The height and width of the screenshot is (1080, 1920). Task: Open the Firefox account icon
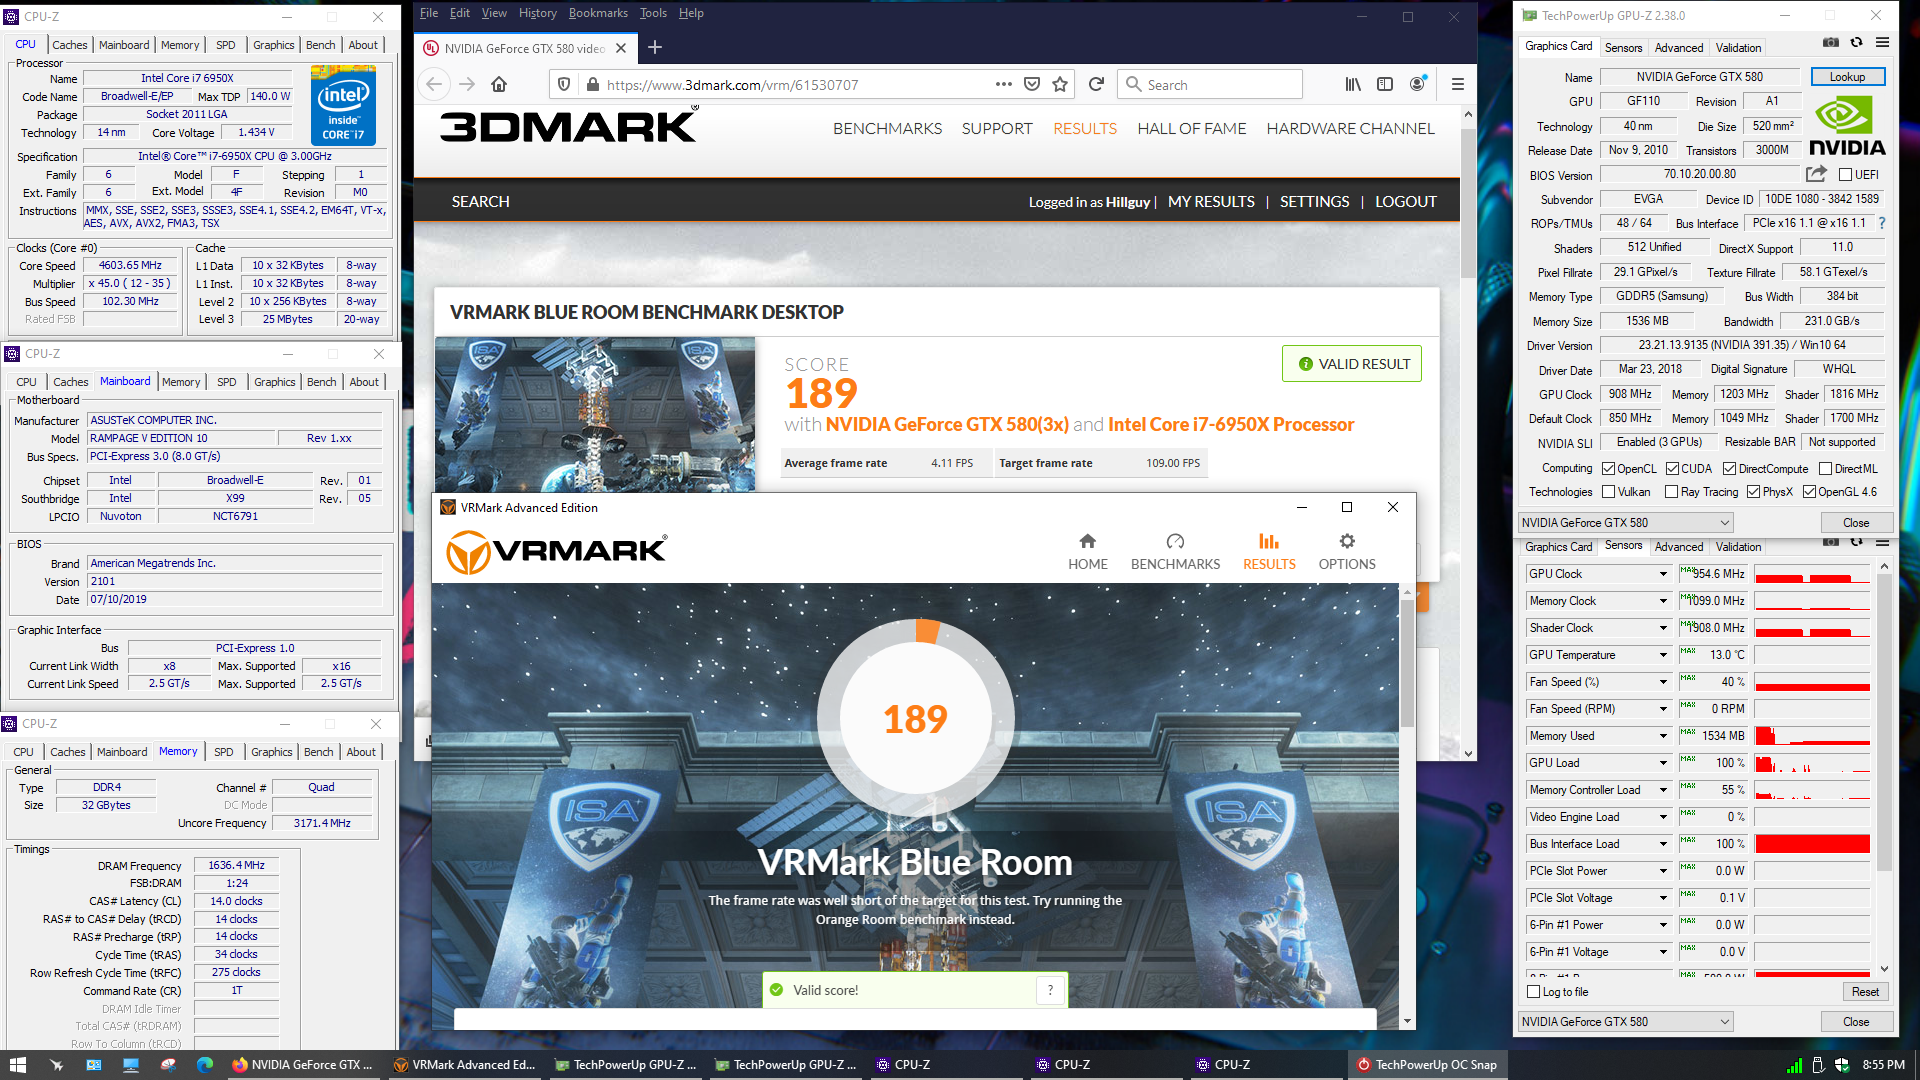(x=1417, y=84)
